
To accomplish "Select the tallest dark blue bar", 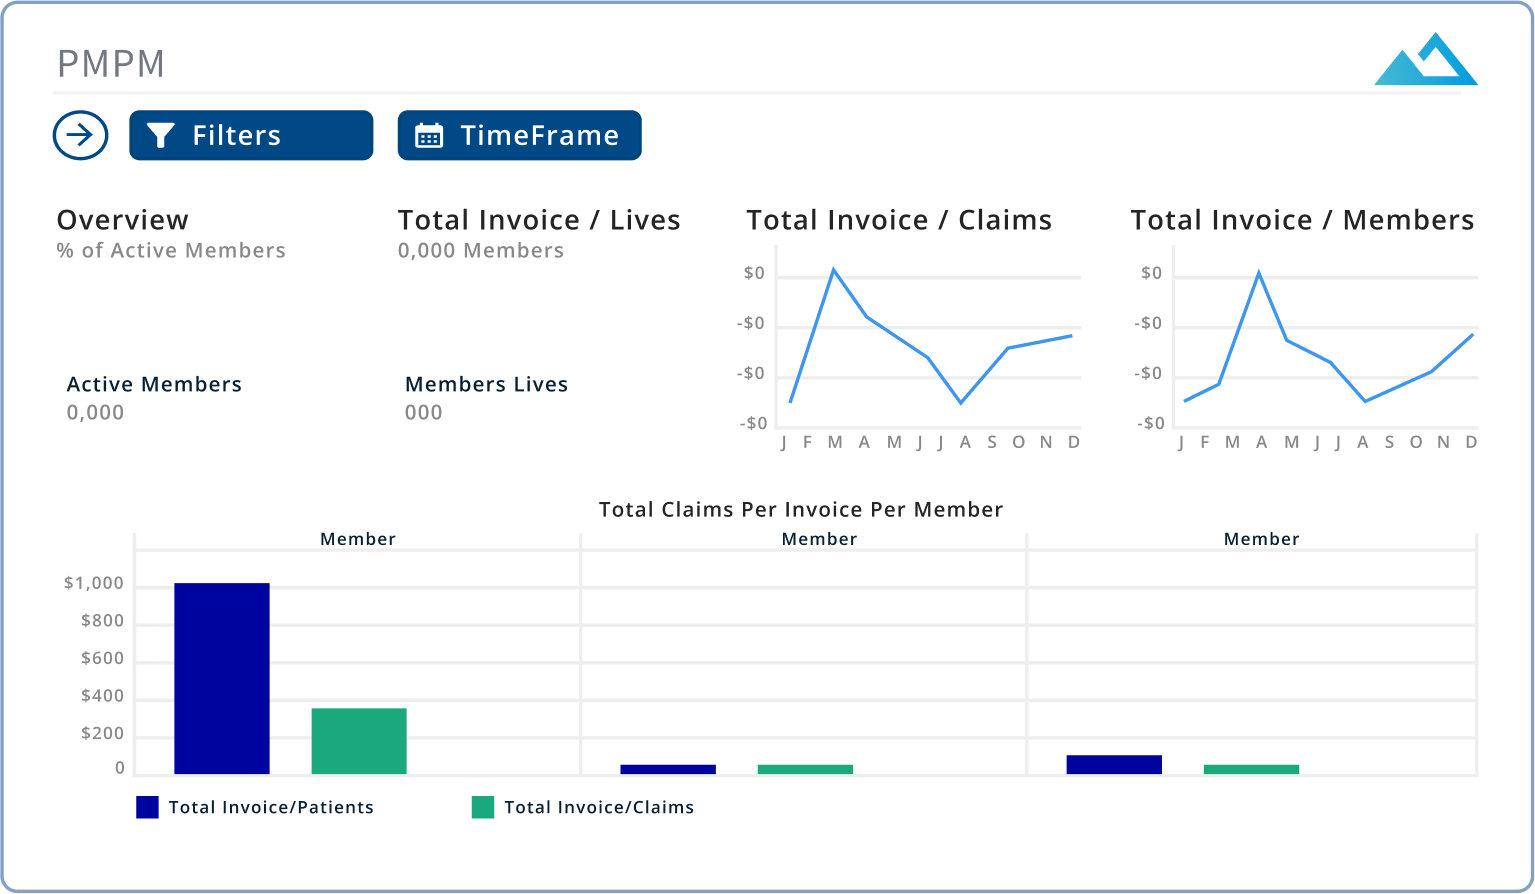I will [221, 678].
